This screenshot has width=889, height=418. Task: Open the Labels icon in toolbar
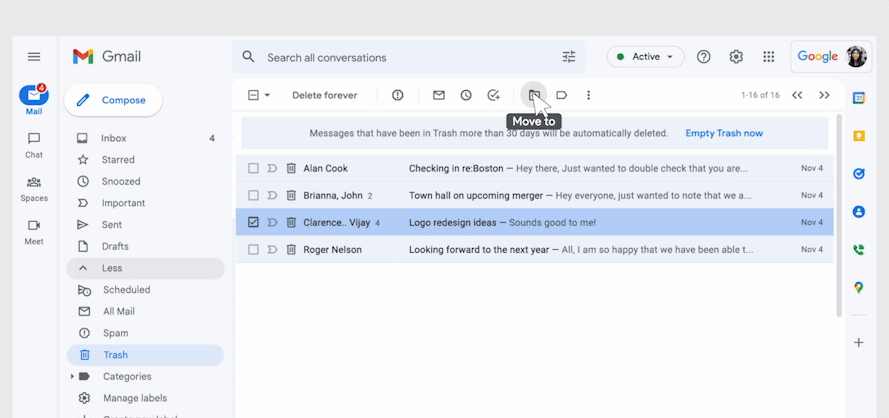tap(562, 95)
